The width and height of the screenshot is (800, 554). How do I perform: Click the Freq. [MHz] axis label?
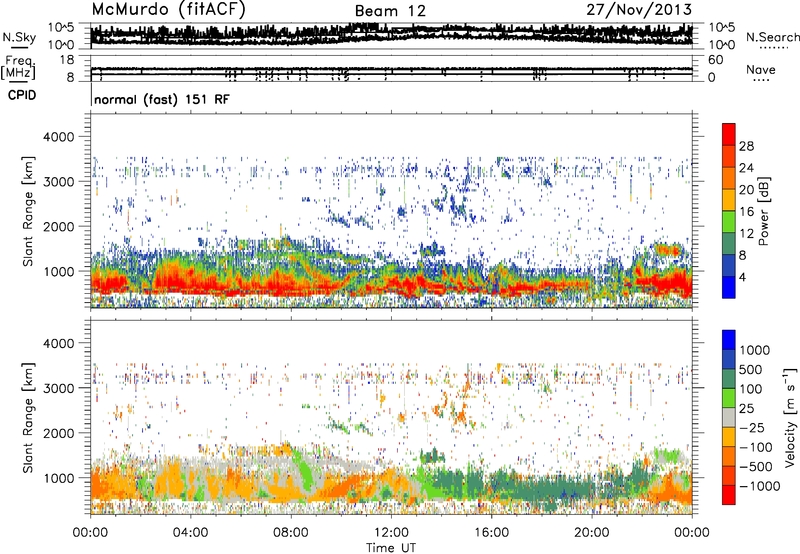point(18,68)
